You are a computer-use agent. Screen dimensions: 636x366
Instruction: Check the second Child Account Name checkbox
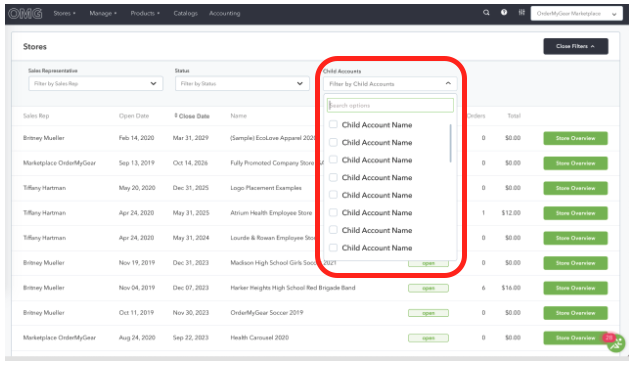[x=333, y=142]
